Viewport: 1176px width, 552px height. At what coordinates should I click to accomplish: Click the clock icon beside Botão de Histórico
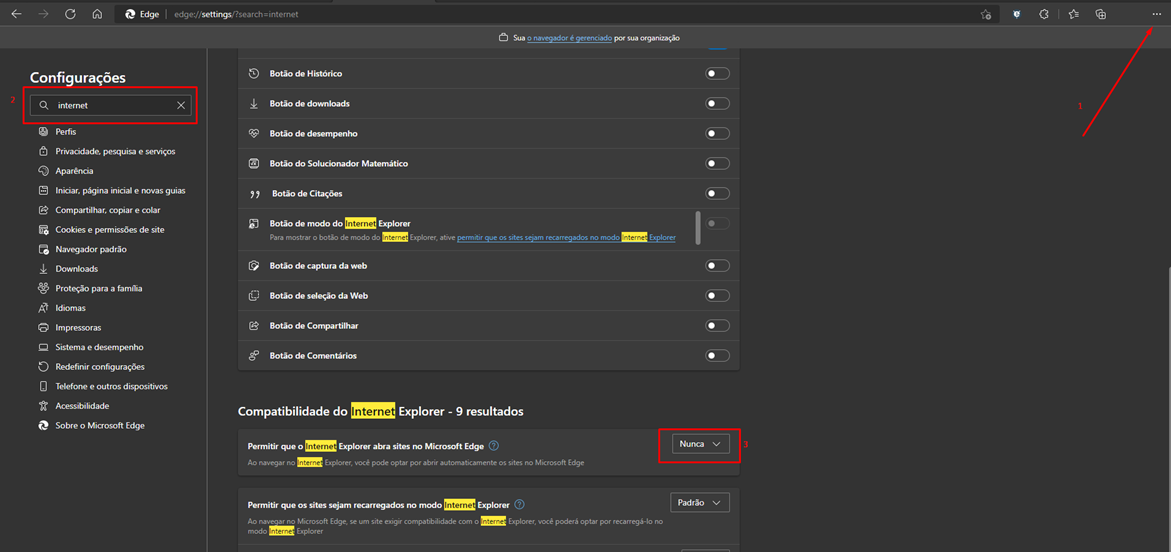(254, 74)
